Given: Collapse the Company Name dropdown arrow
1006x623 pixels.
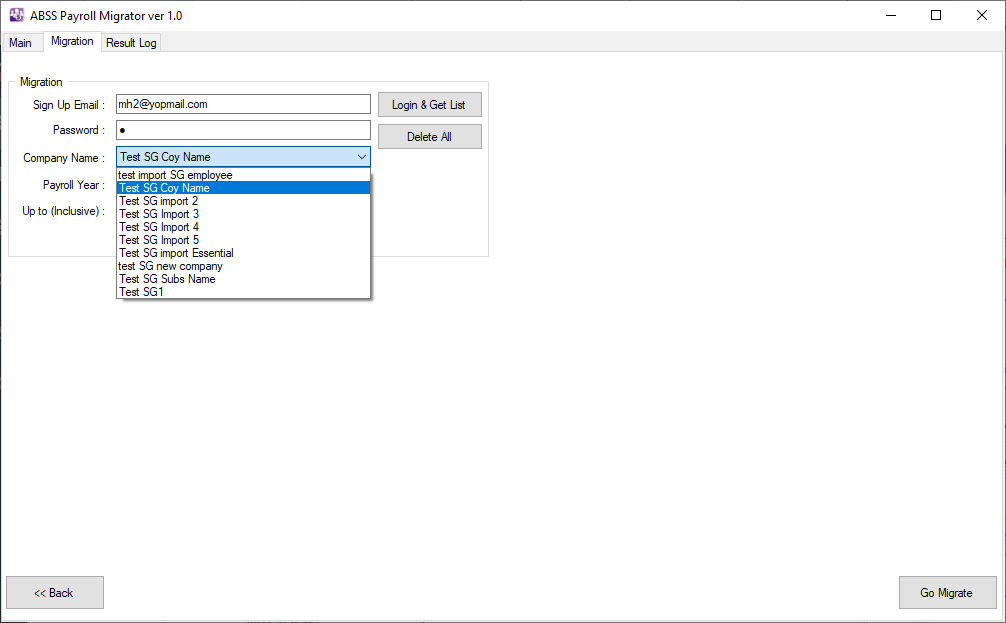Looking at the screenshot, I should 362,157.
